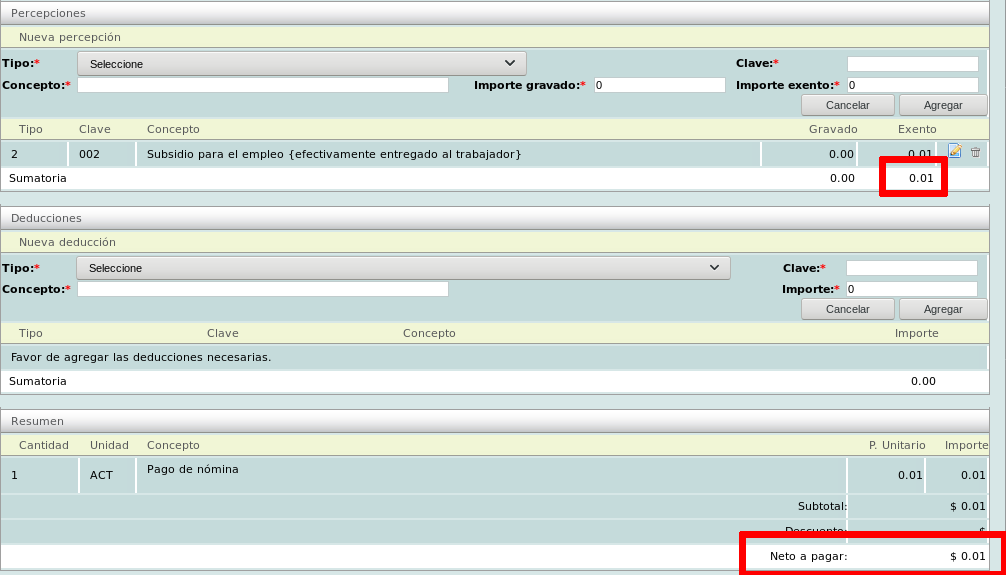Click the edit icon for Subsidio para el empleo
The image size is (1006, 575).
tap(955, 152)
